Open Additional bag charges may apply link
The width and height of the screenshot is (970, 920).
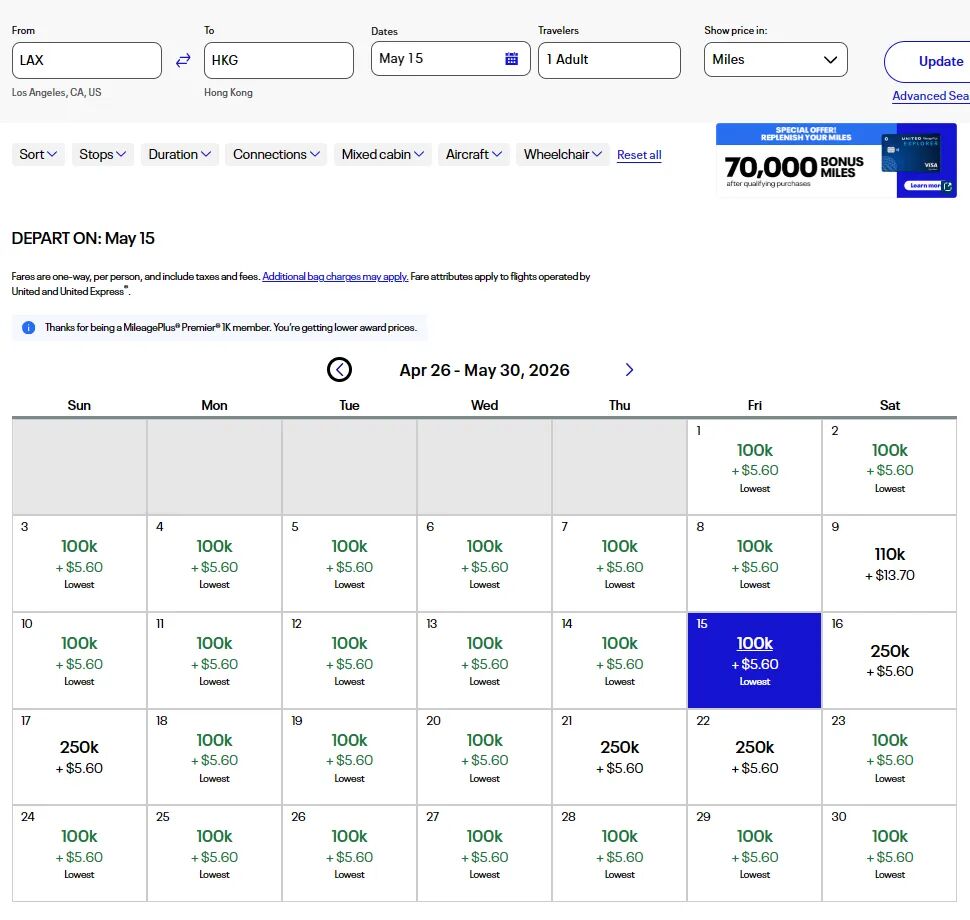(x=335, y=277)
